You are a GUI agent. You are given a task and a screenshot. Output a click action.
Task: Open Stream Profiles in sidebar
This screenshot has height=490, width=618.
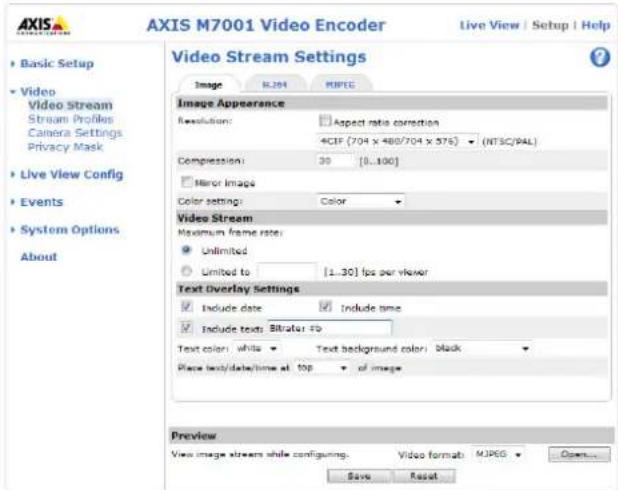[x=71, y=119]
